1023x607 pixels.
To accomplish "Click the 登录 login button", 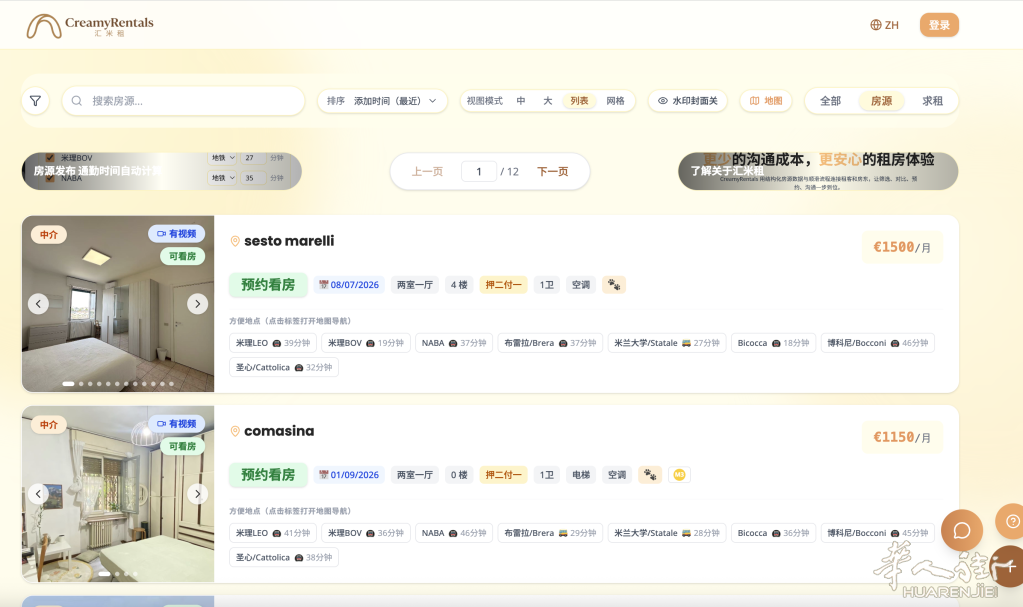I will 939,25.
